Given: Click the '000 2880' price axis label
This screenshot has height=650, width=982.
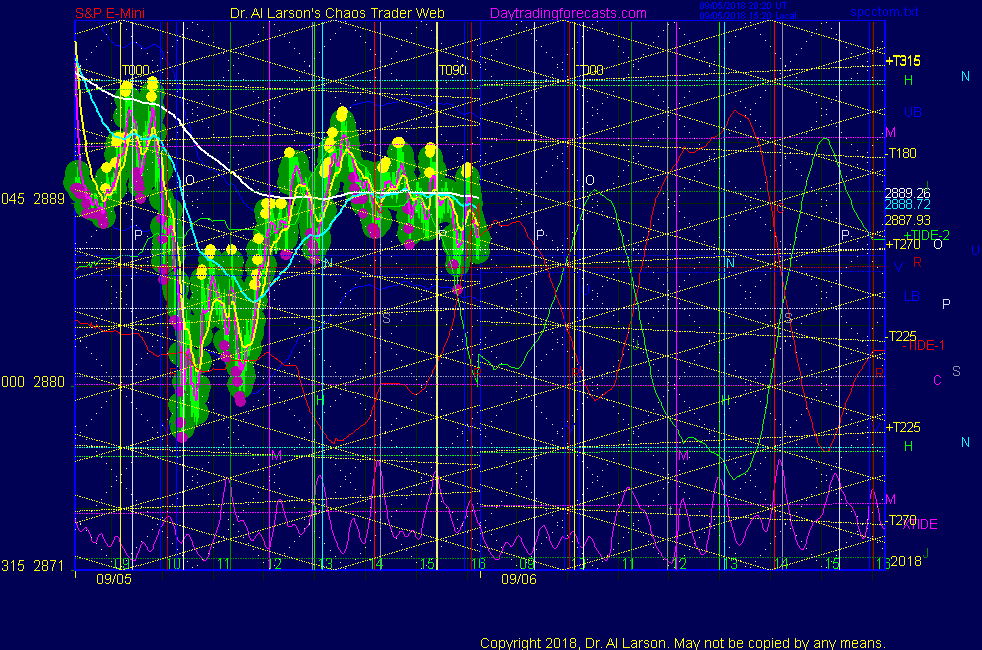Looking at the screenshot, I should tap(33, 382).
